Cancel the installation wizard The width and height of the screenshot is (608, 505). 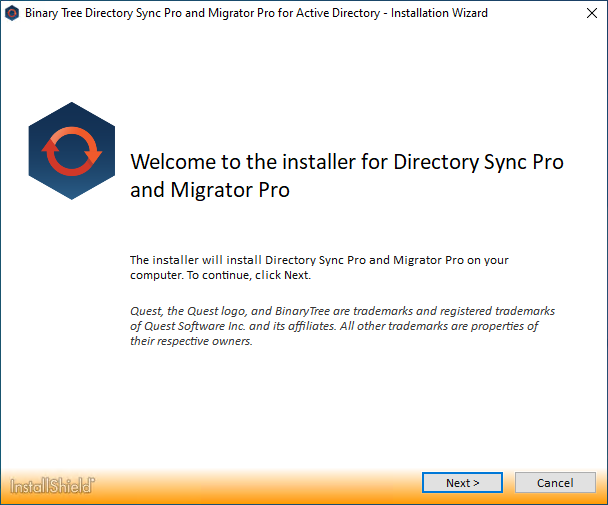555,483
